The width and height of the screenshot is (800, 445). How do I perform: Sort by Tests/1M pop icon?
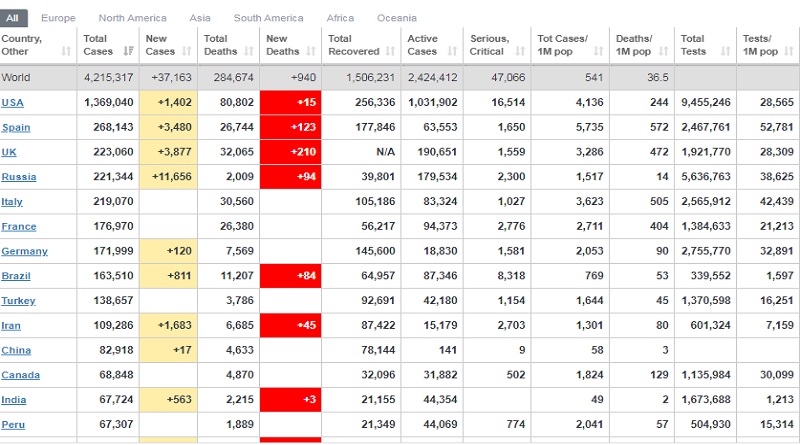[x=789, y=51]
